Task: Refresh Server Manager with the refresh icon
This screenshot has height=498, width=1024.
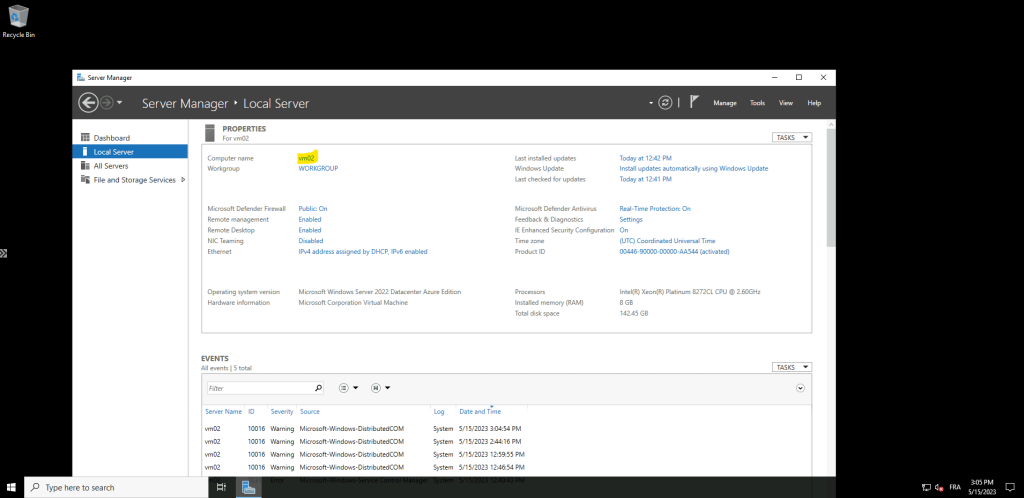Action: (x=665, y=102)
